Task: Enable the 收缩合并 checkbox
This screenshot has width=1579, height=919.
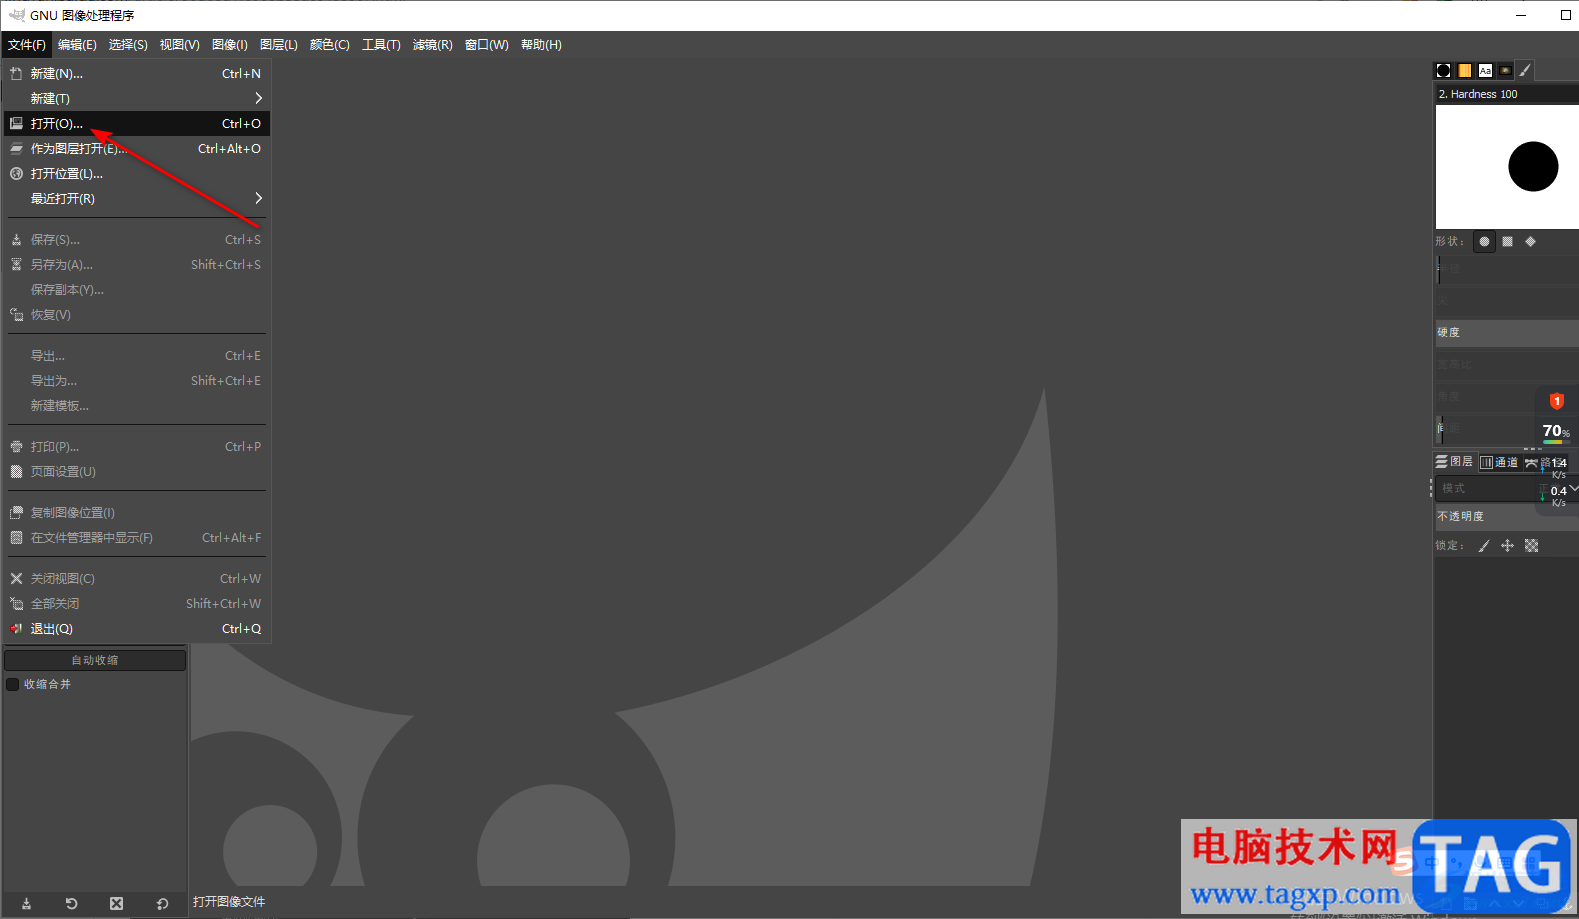Action: pos(13,684)
